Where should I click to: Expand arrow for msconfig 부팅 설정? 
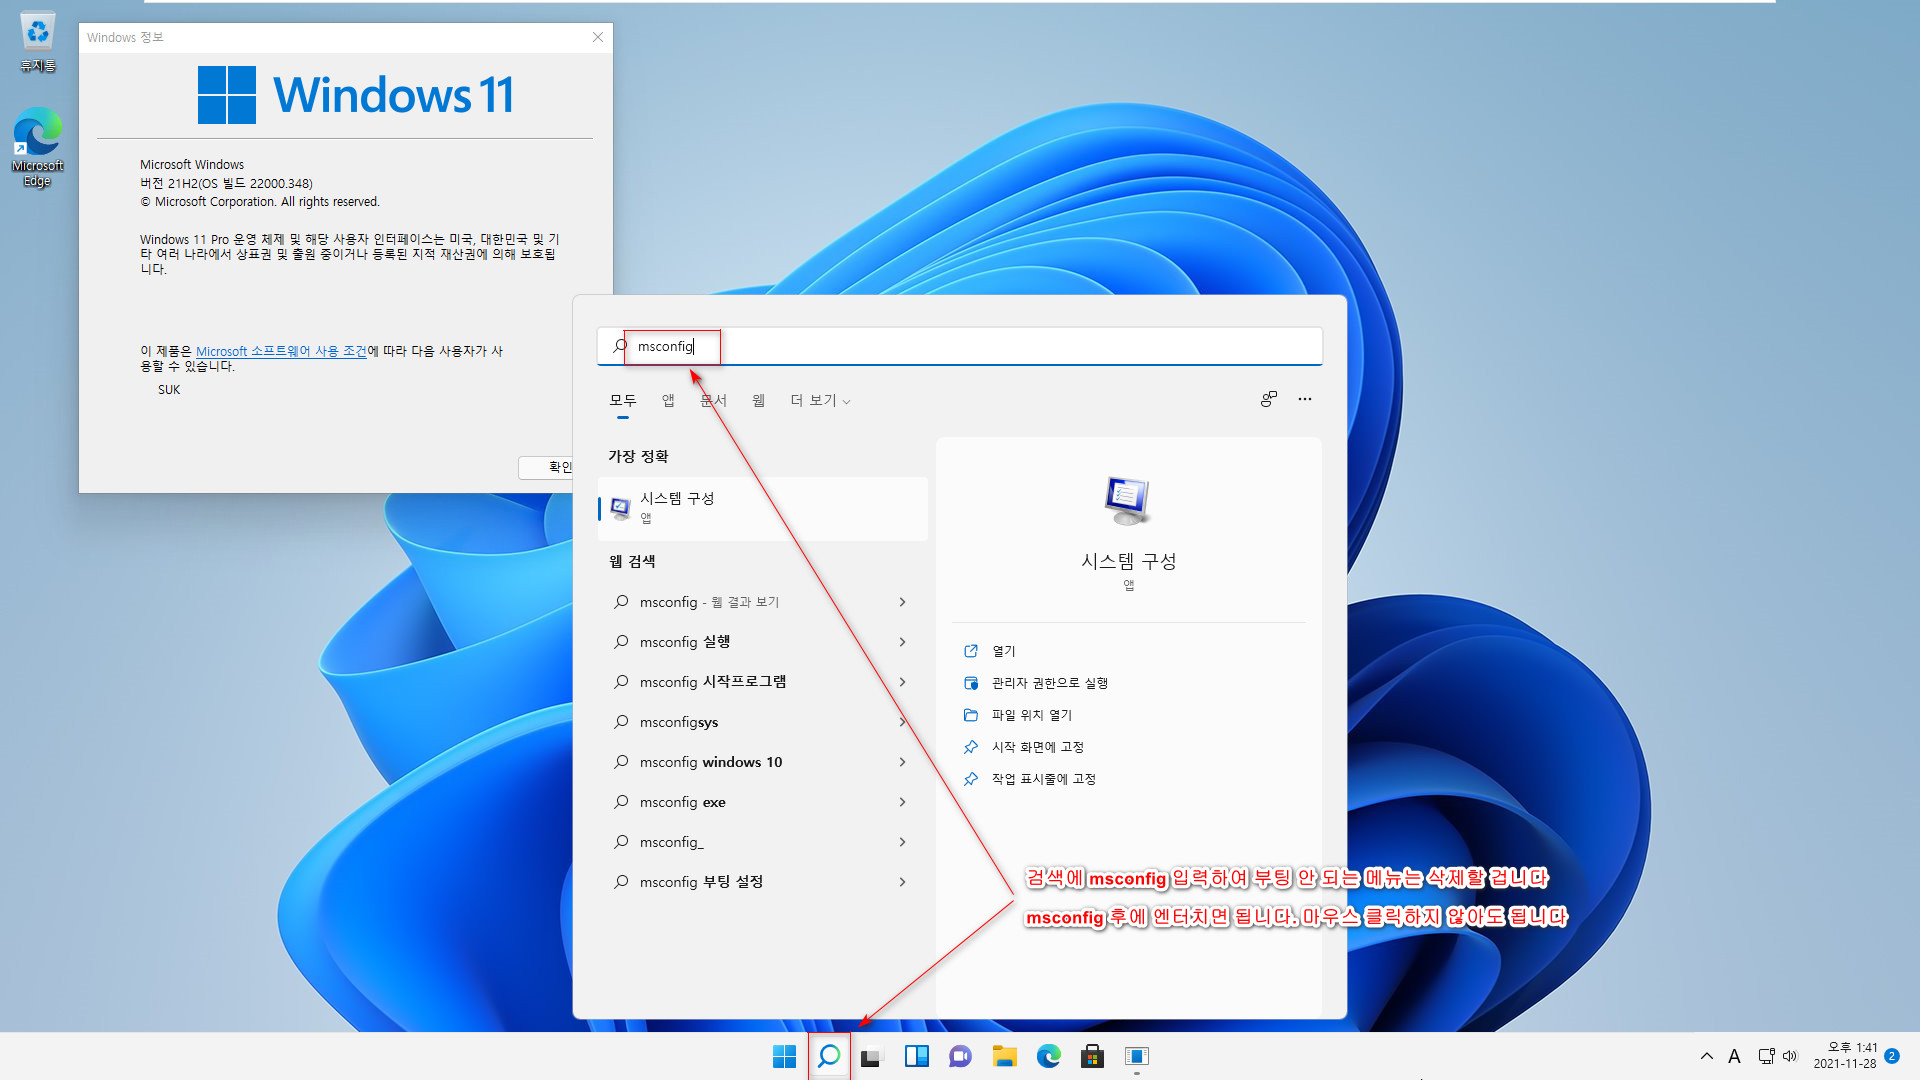[x=902, y=882]
